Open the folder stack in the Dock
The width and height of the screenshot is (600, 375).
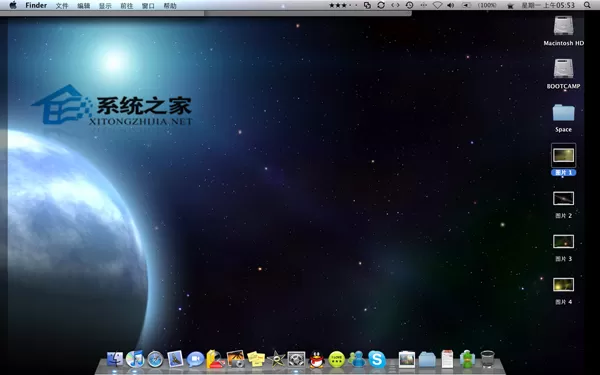427,360
